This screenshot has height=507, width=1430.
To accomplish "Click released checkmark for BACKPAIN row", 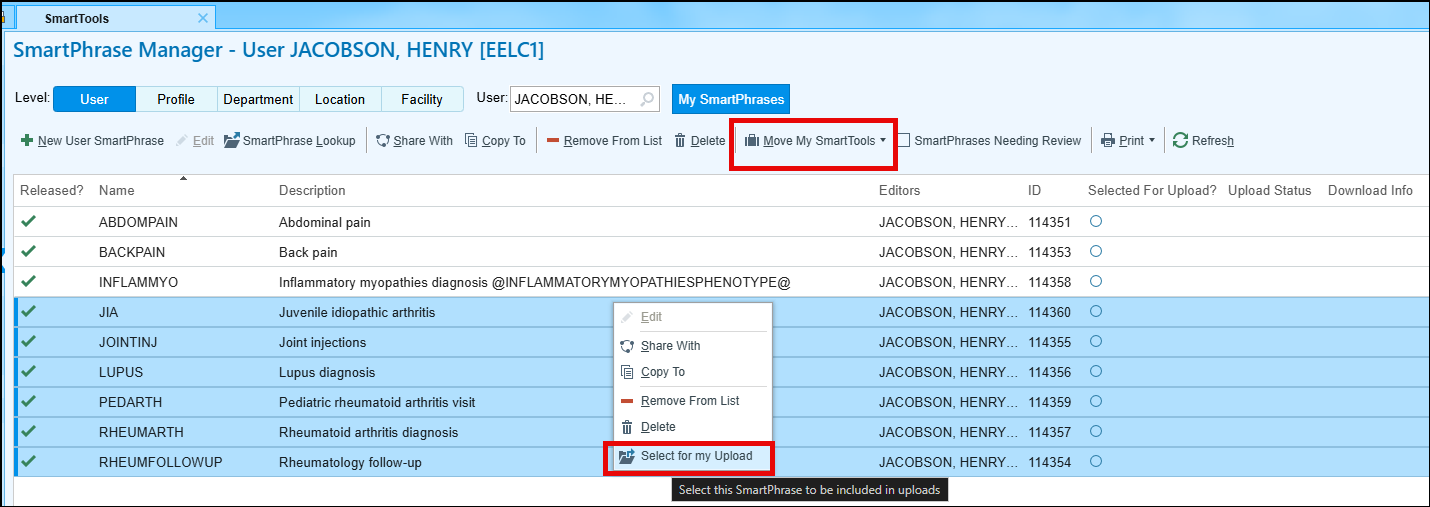I will pos(28,251).
